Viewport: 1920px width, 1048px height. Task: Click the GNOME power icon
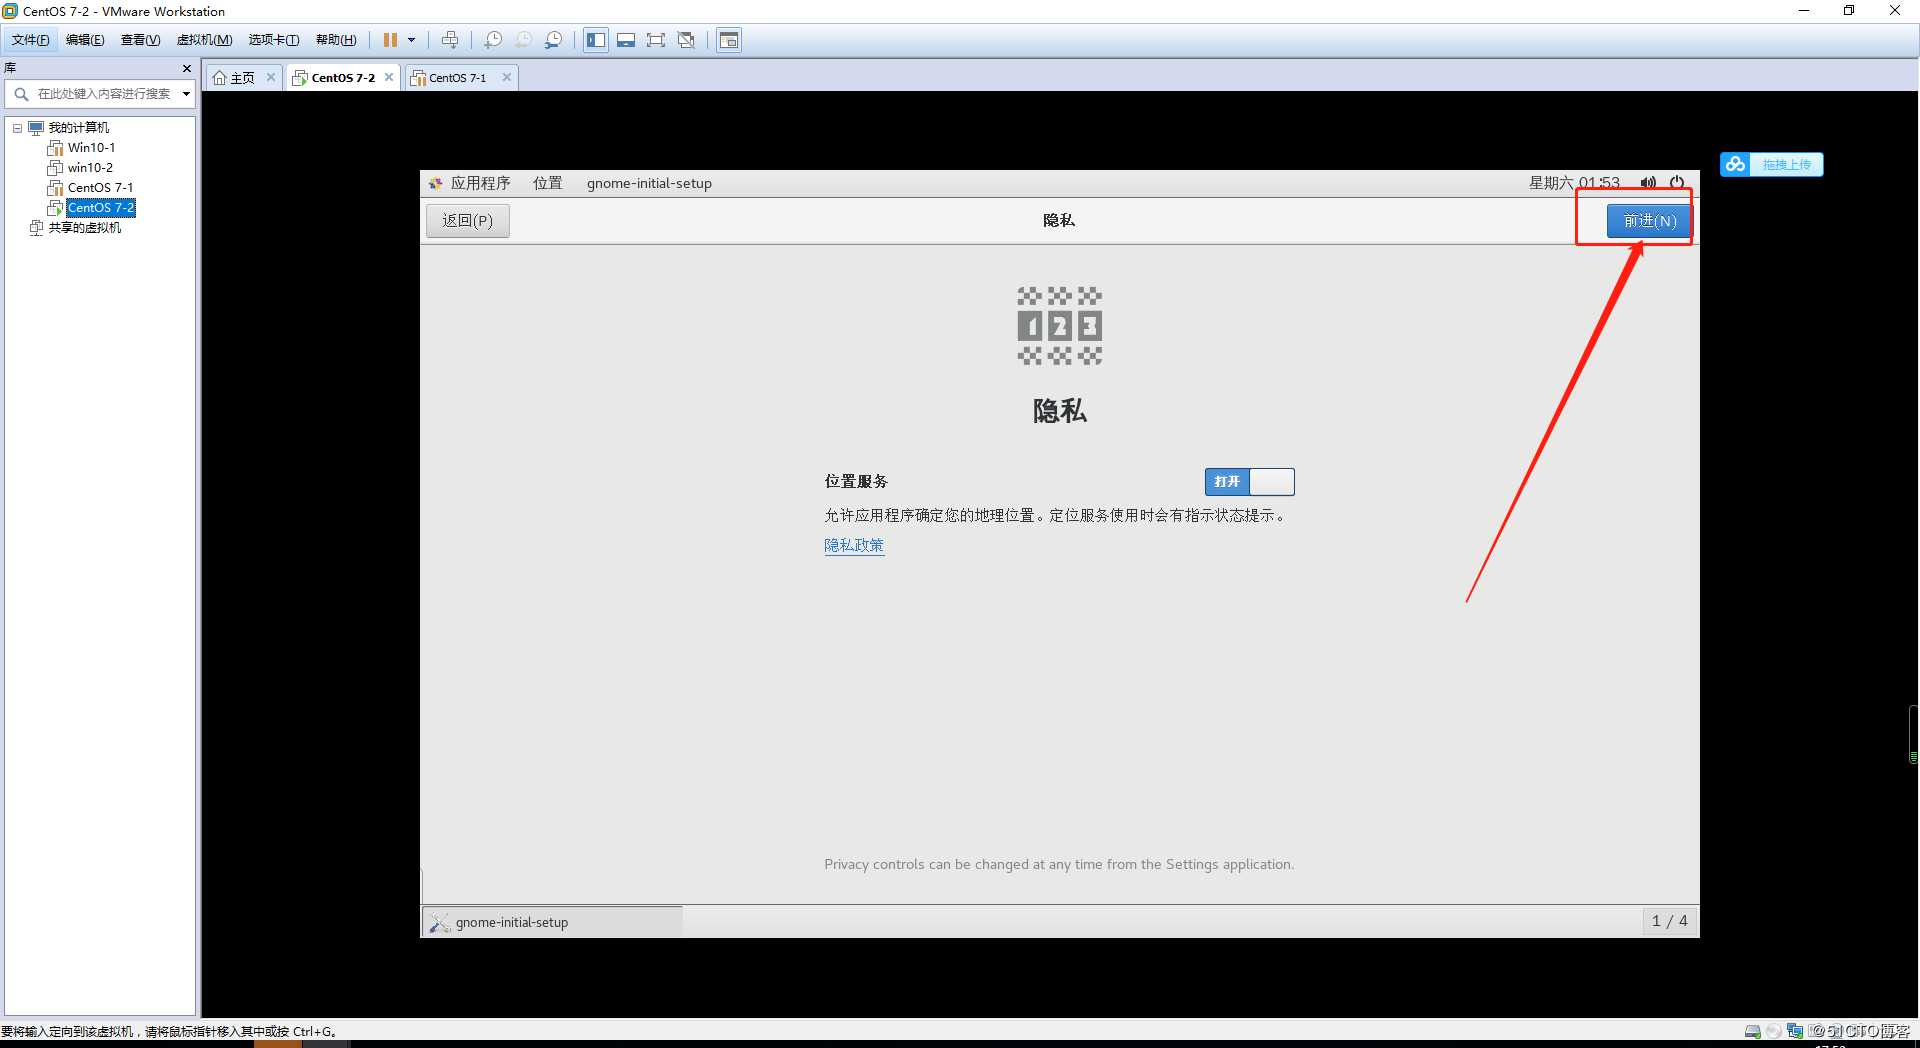pos(1677,183)
